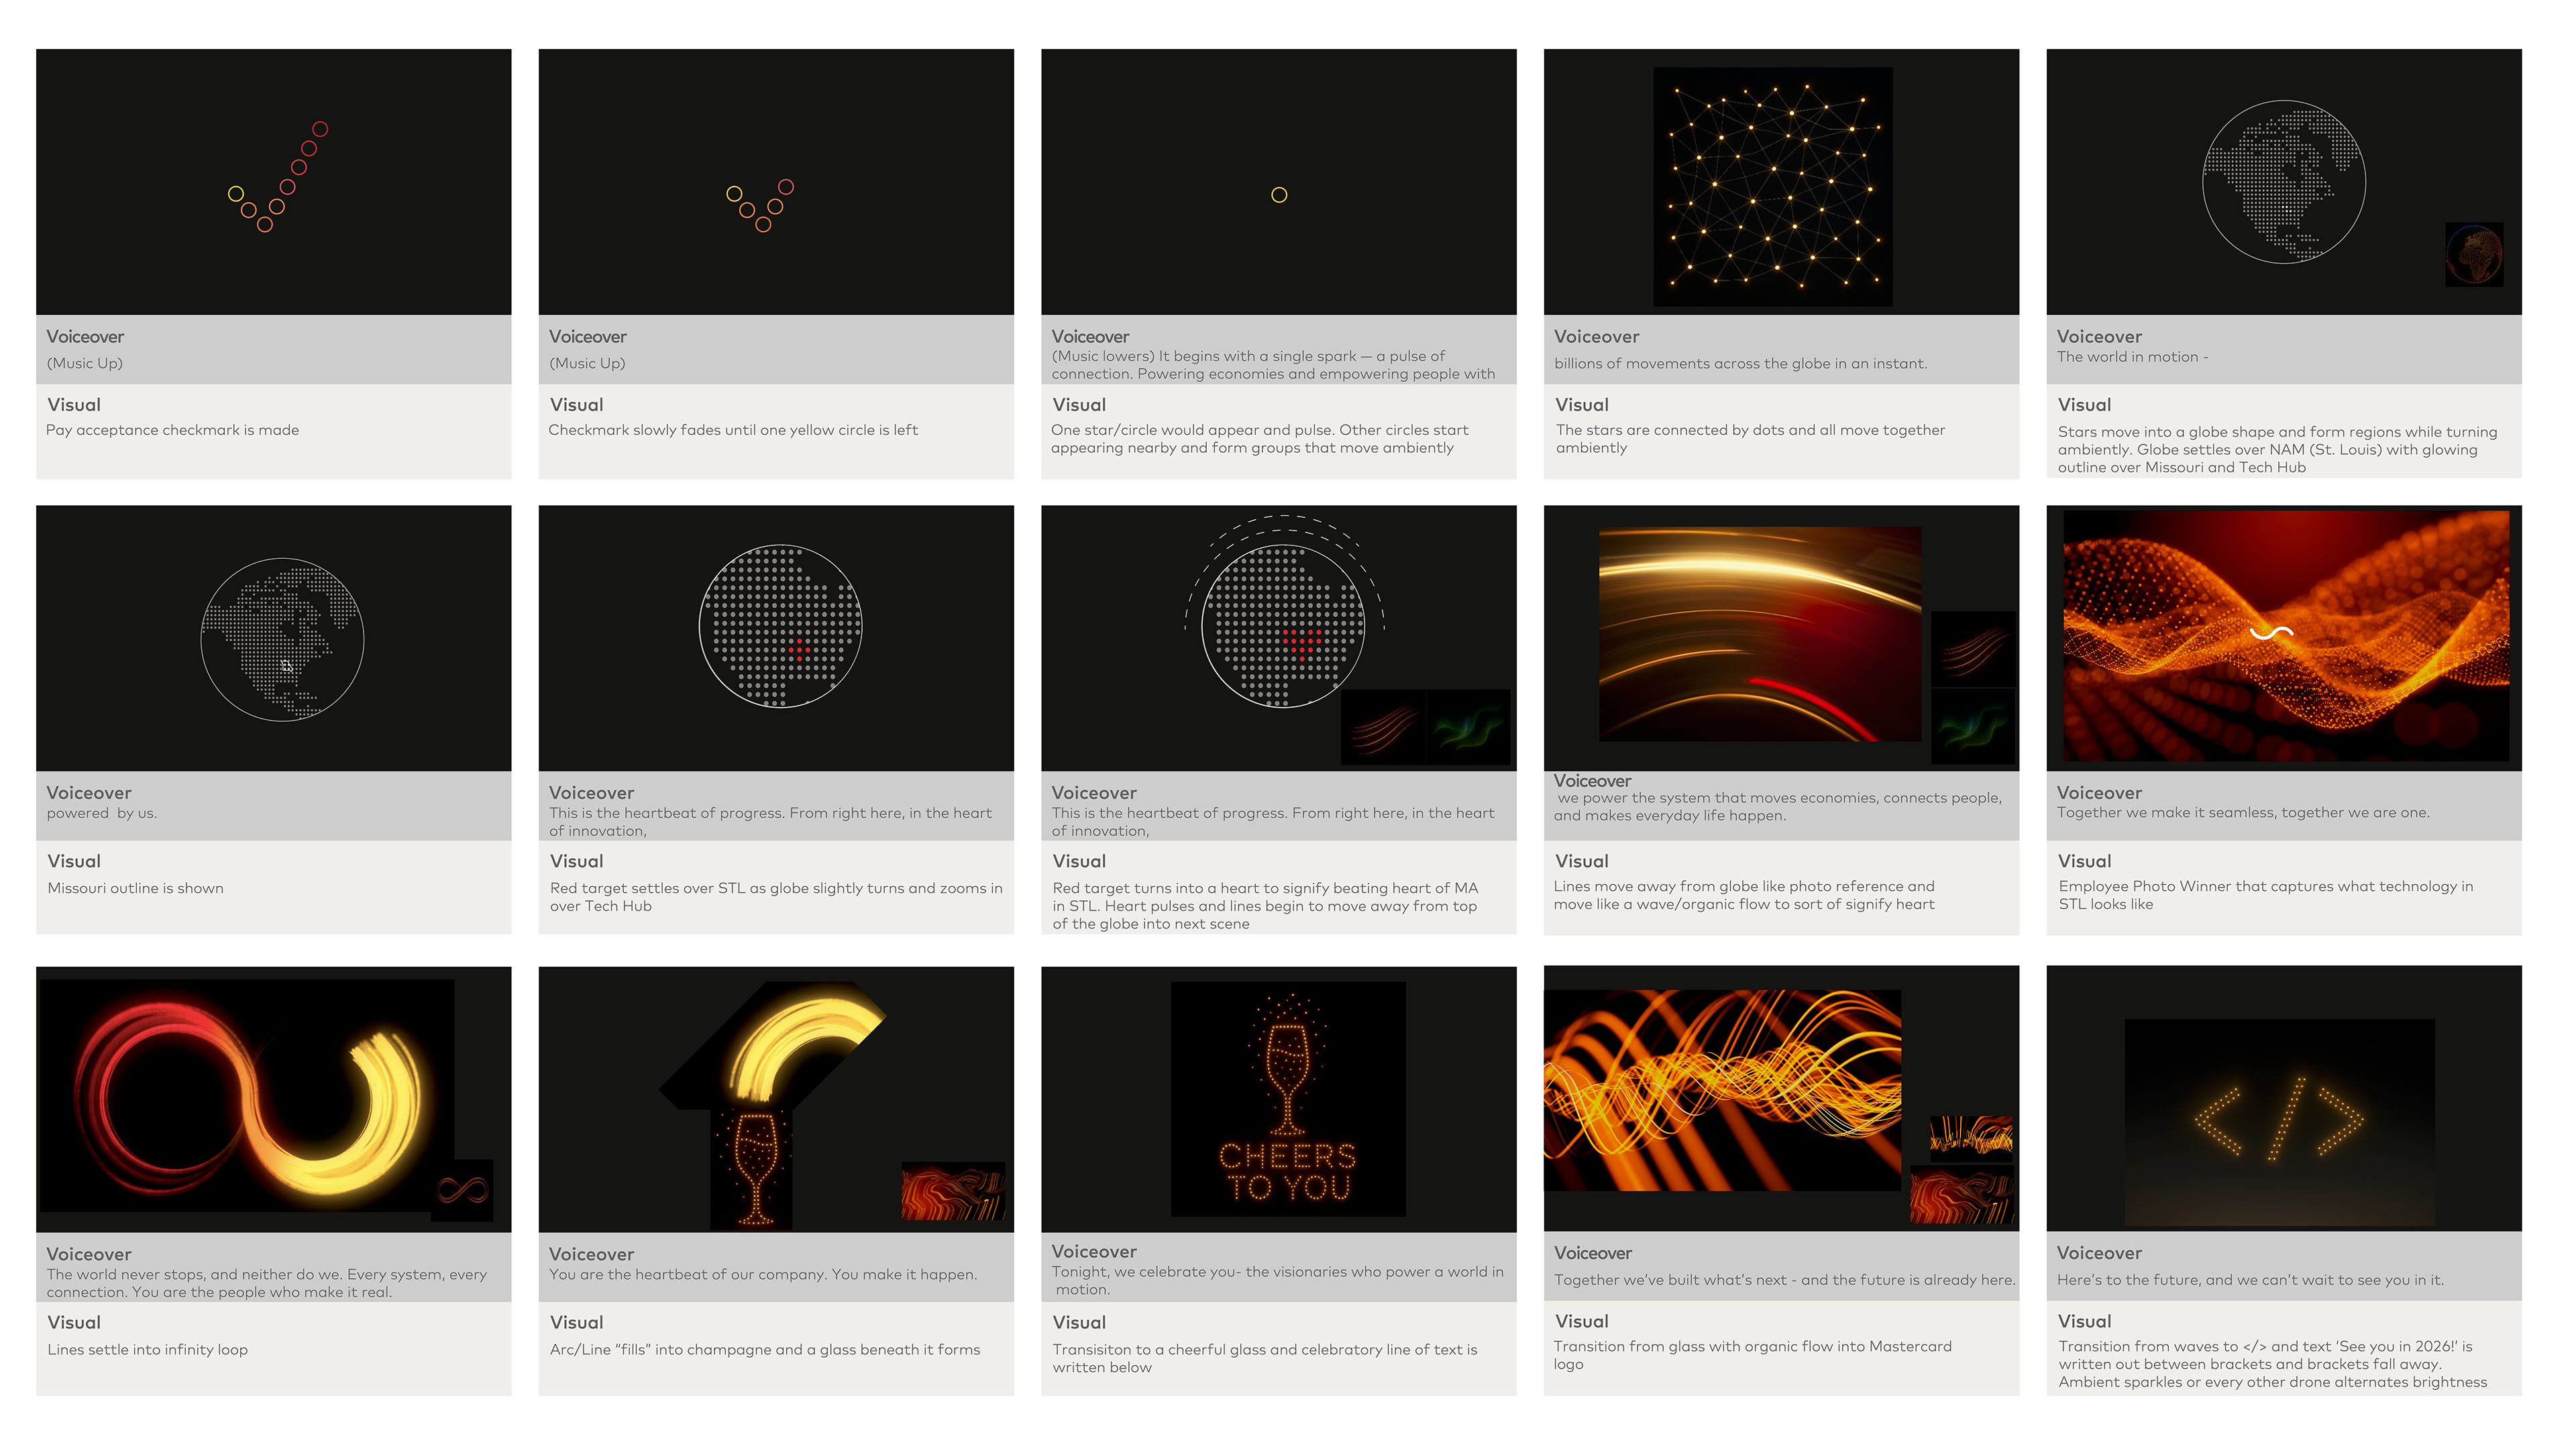Viewport: 2576px width, 1449px height.
Task: Select 'Here's to the future' voiceover text
Action: [x=2249, y=1279]
